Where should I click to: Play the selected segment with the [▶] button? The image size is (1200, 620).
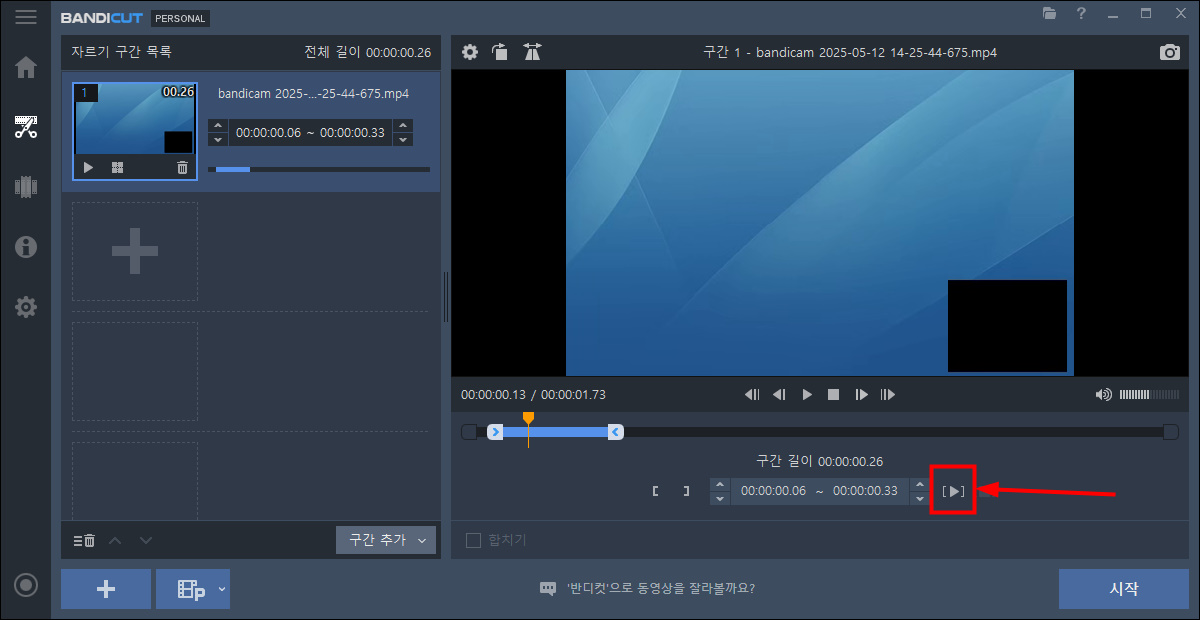tap(953, 490)
